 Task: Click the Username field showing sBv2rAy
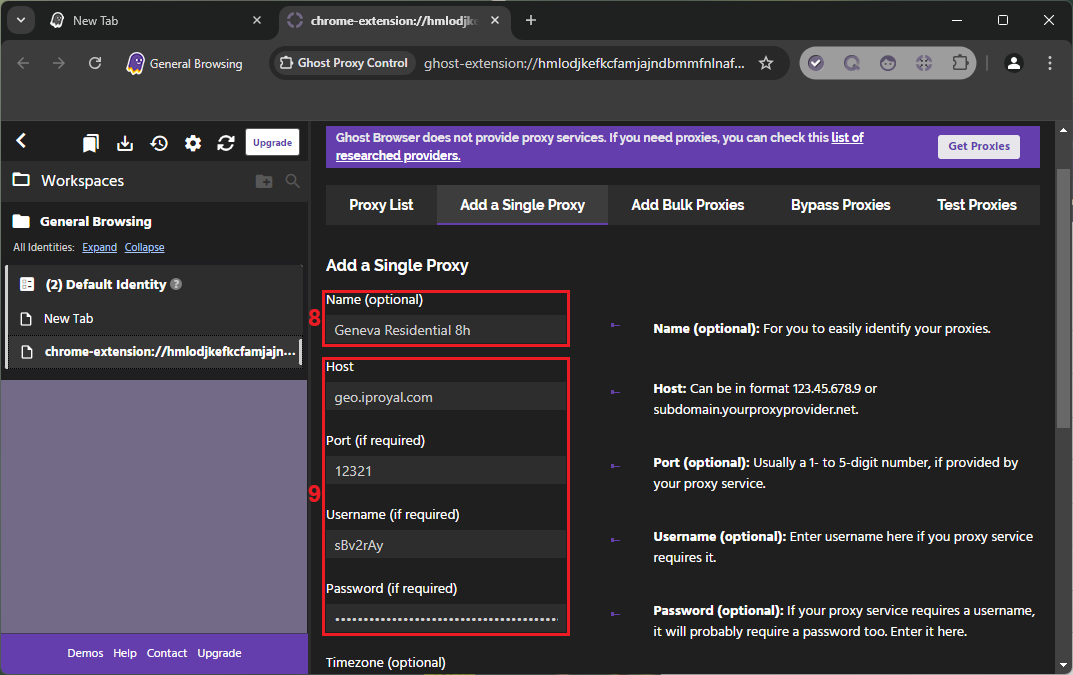(x=446, y=545)
